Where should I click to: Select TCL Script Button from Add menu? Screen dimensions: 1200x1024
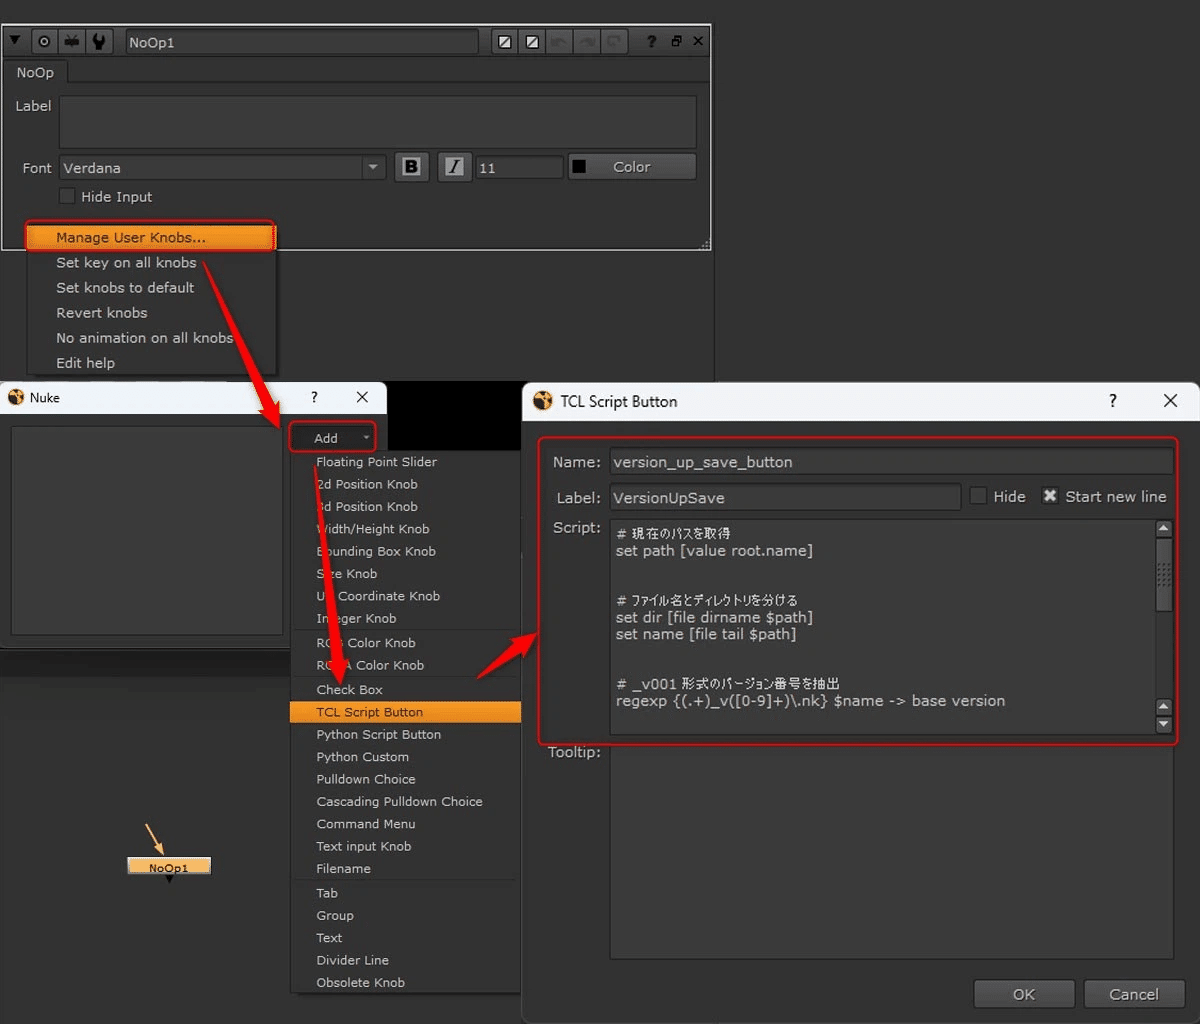tap(405, 712)
